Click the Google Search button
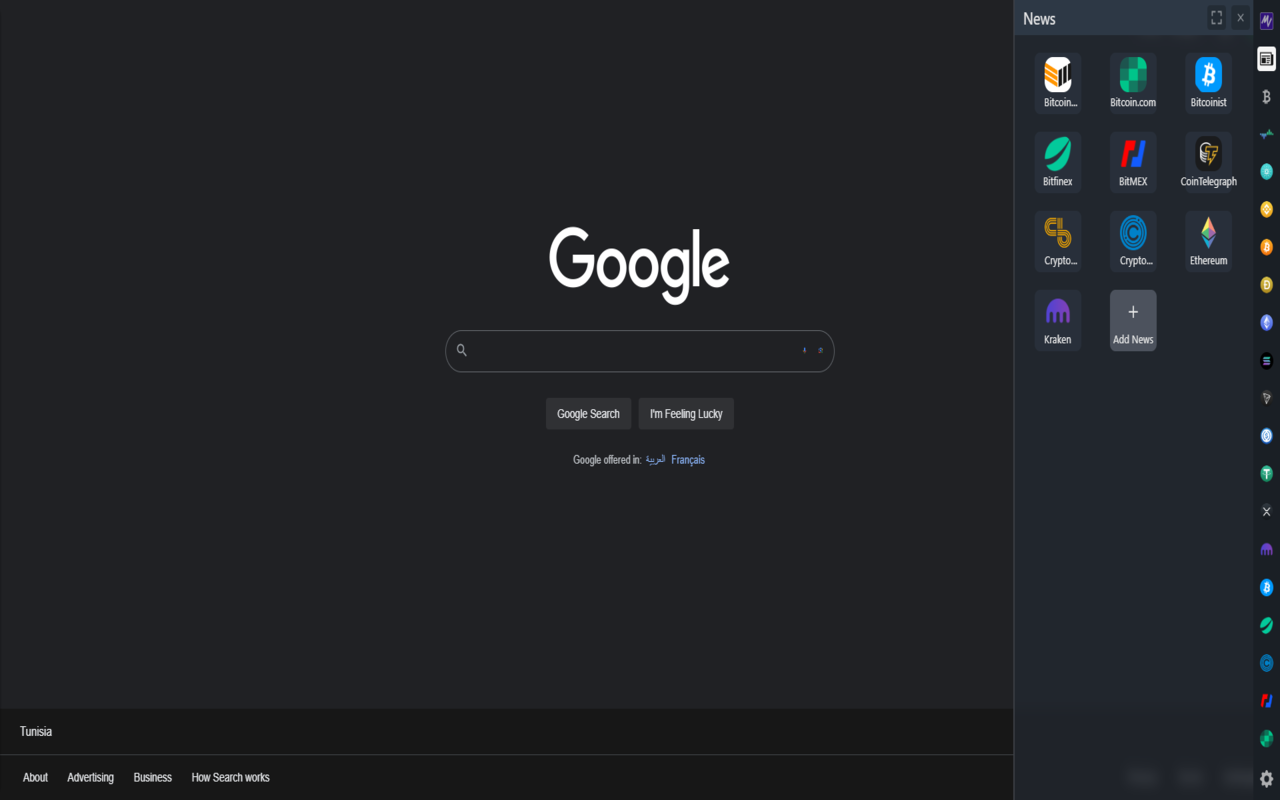Screen dimensions: 1280x800 (588, 414)
